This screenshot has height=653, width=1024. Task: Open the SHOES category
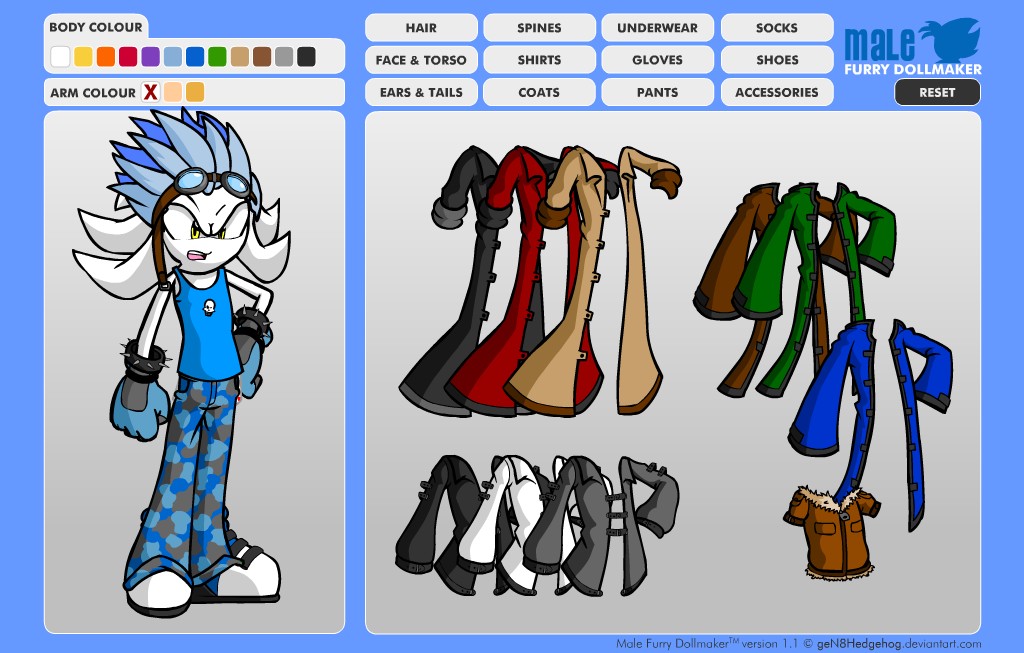pos(777,60)
